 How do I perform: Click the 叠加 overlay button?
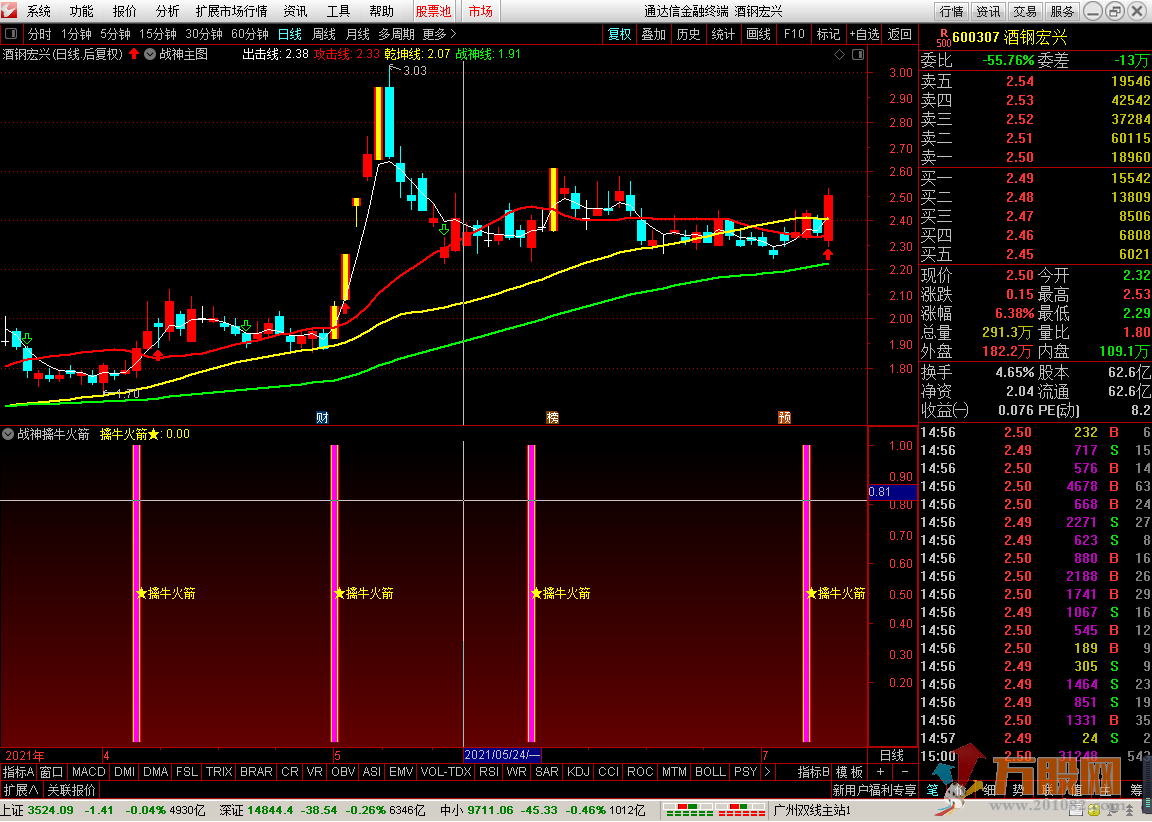pos(653,35)
